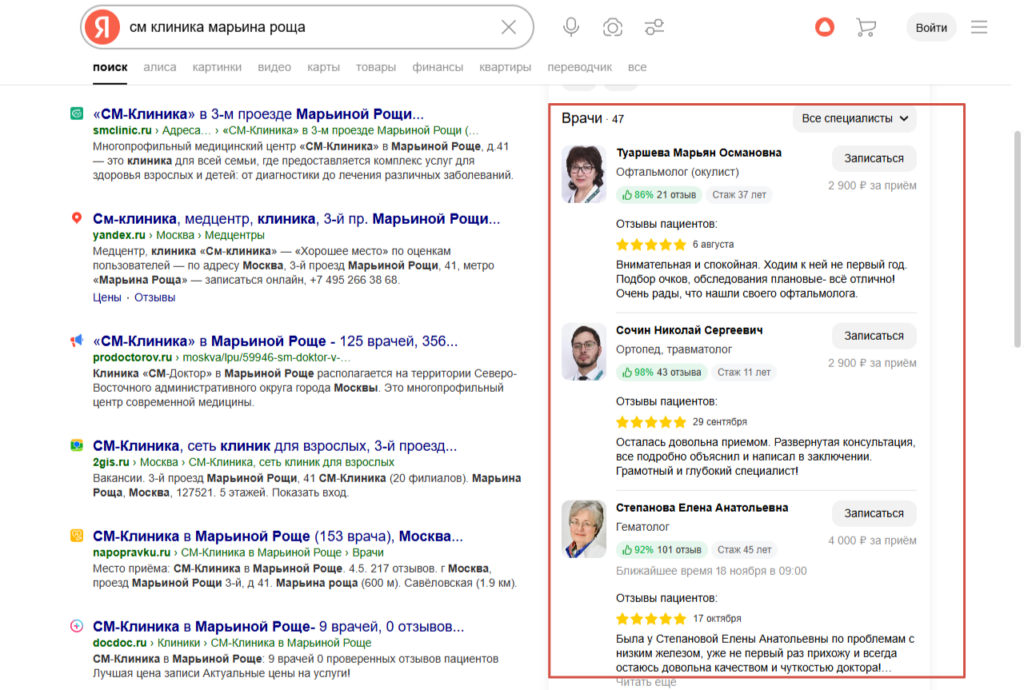Click the Читать ещё link
The width and height of the screenshot is (1024, 690).
coord(646,683)
